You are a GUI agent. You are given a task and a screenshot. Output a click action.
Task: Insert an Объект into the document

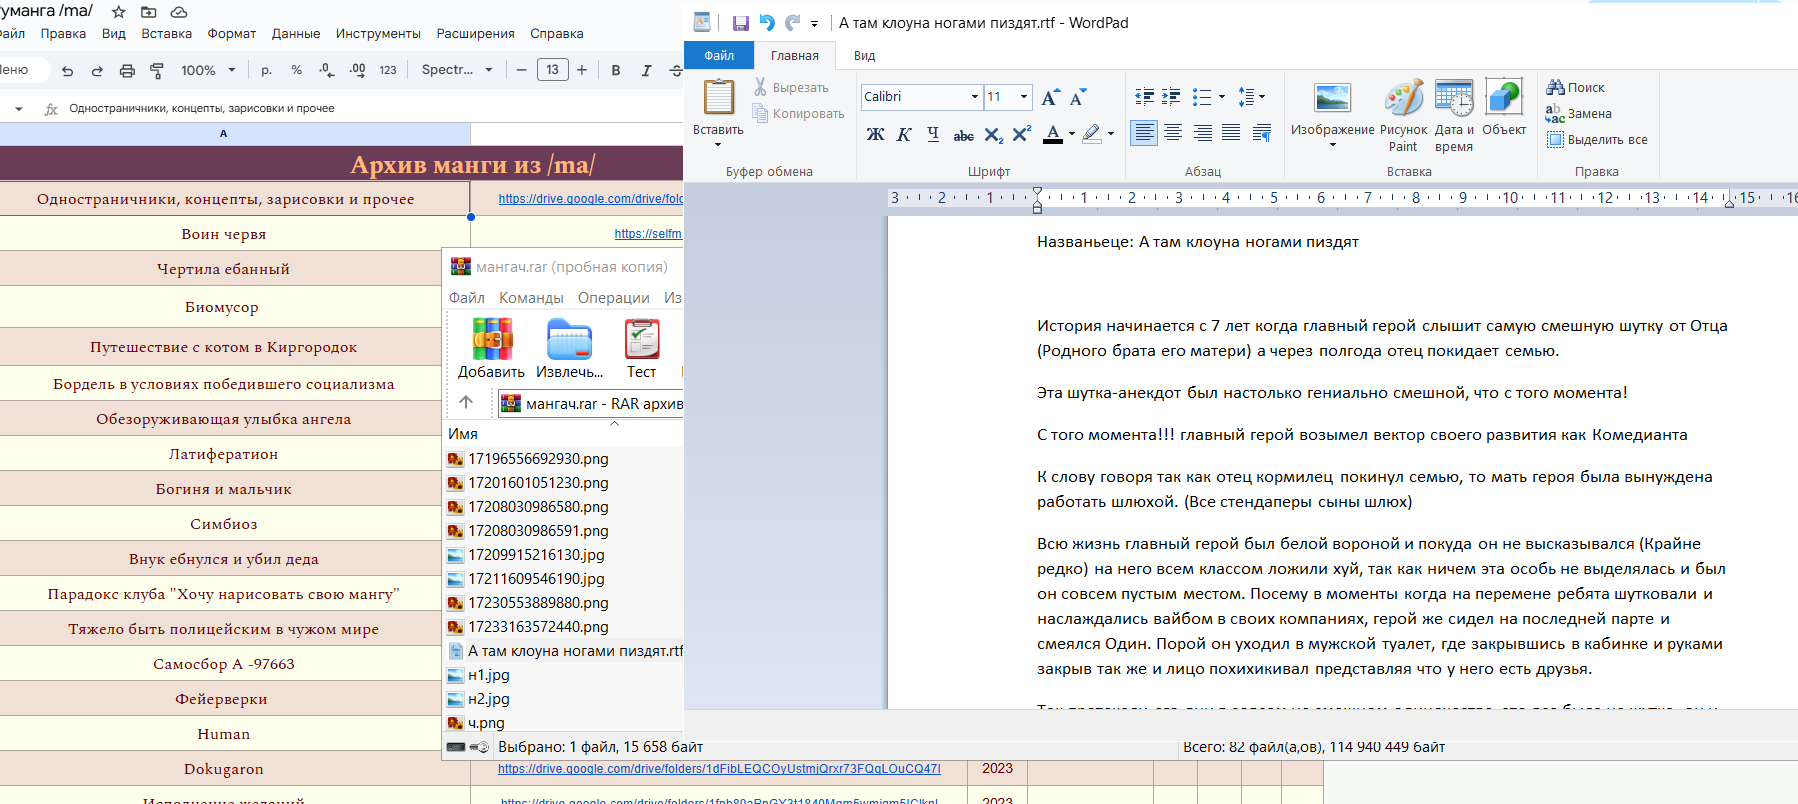(x=1504, y=98)
